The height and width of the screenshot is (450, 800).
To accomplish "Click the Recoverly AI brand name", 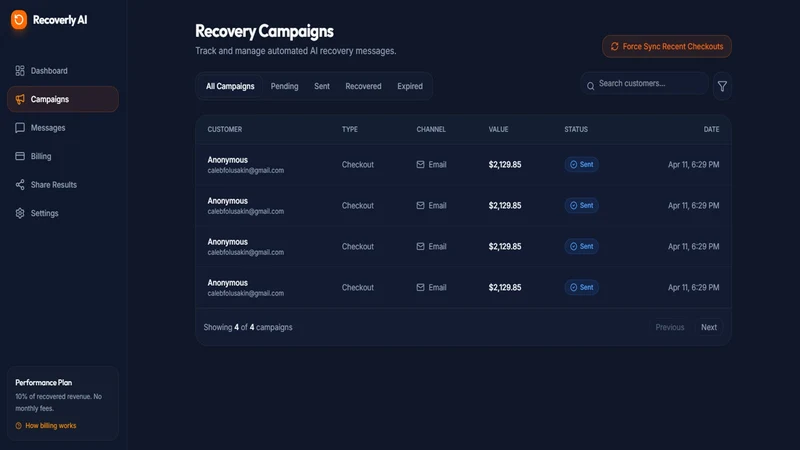I will pos(60,20).
